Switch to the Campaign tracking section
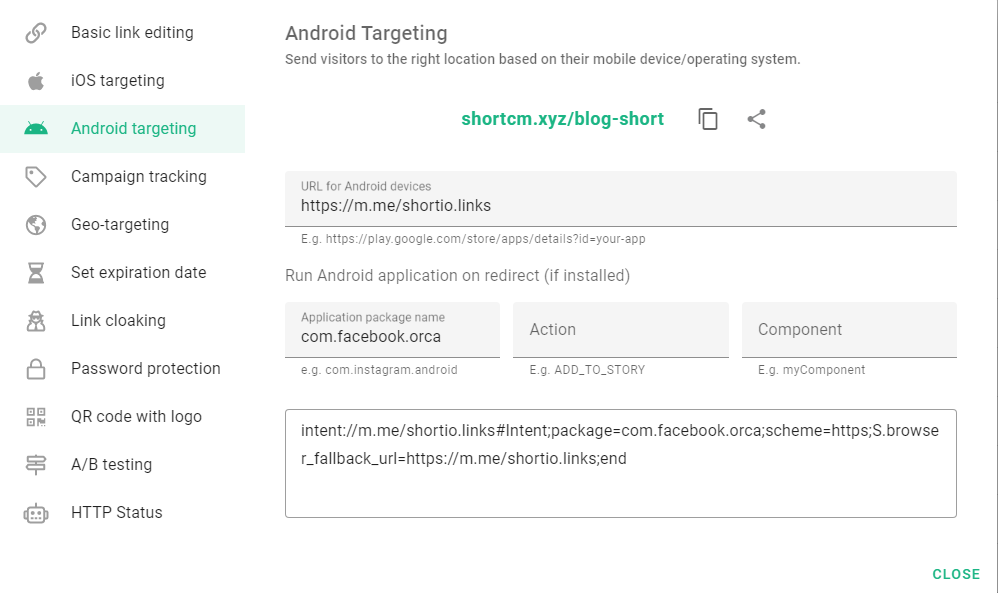Viewport: 998px width, 593px height. click(139, 176)
